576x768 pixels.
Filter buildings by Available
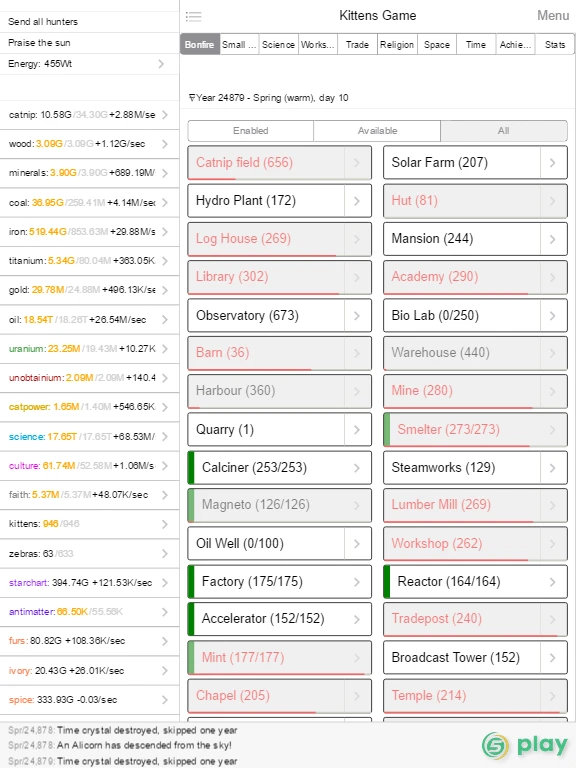pos(377,131)
